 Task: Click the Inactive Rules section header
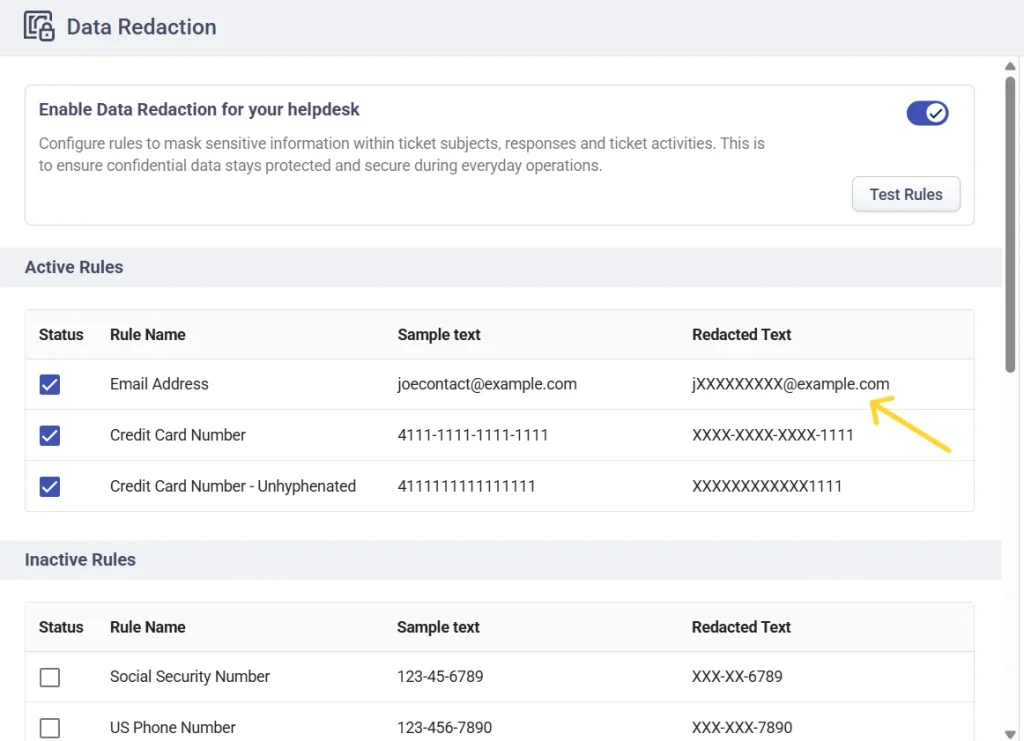[x=80, y=560]
